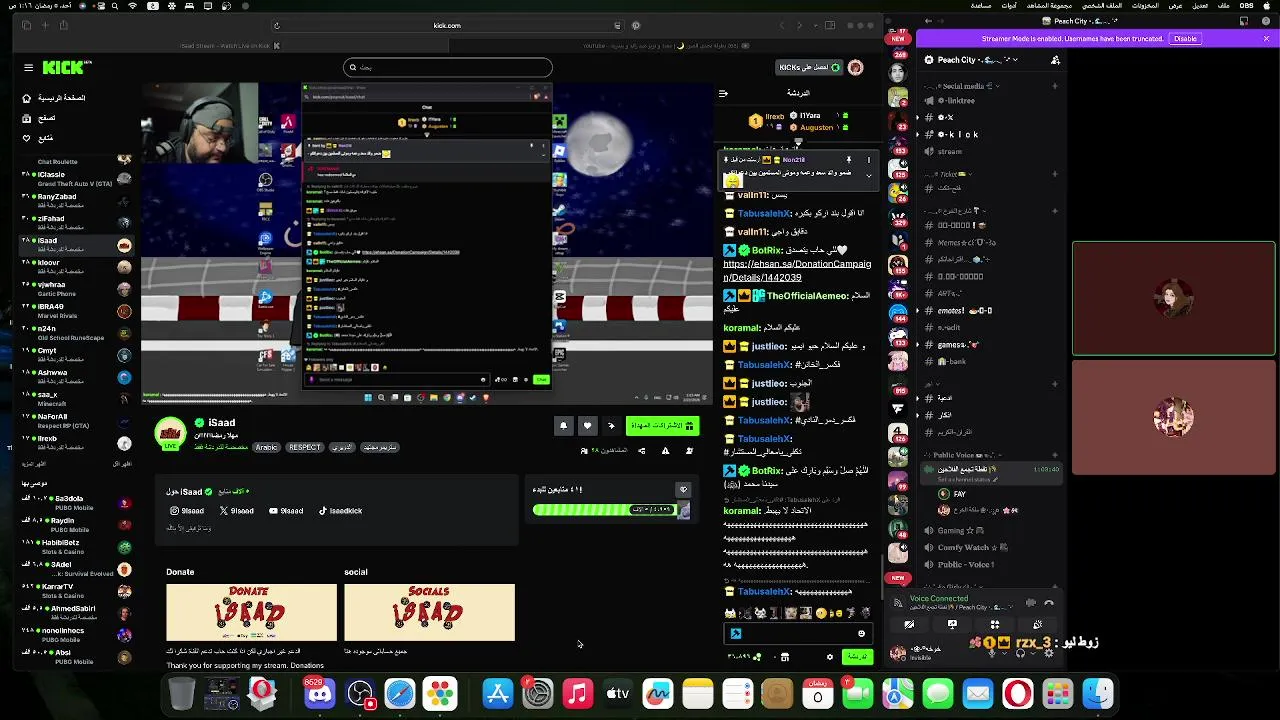
Task: Expand the pinned message chevron in chat
Action: pyautogui.click(x=868, y=176)
